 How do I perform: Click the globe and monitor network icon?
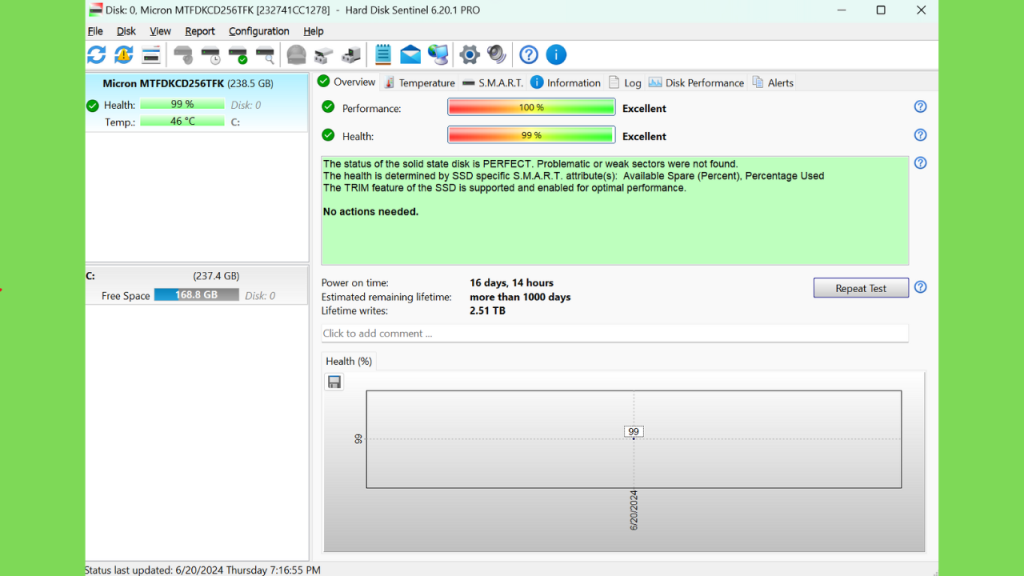438,55
